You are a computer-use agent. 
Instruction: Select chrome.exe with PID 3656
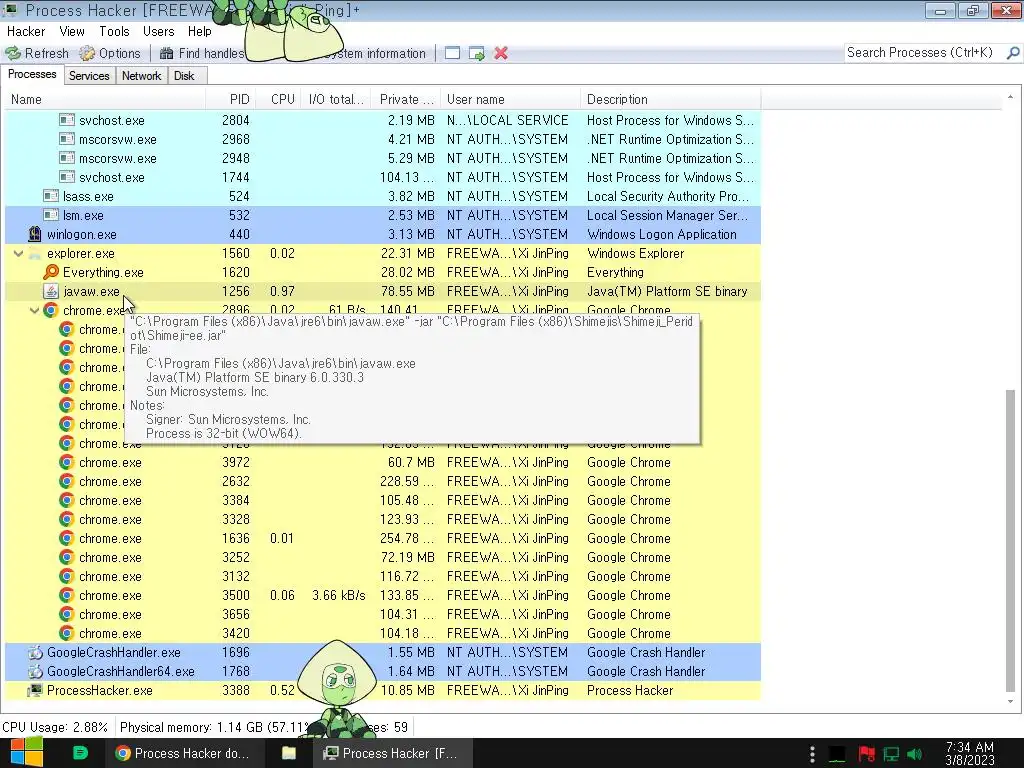383,615
